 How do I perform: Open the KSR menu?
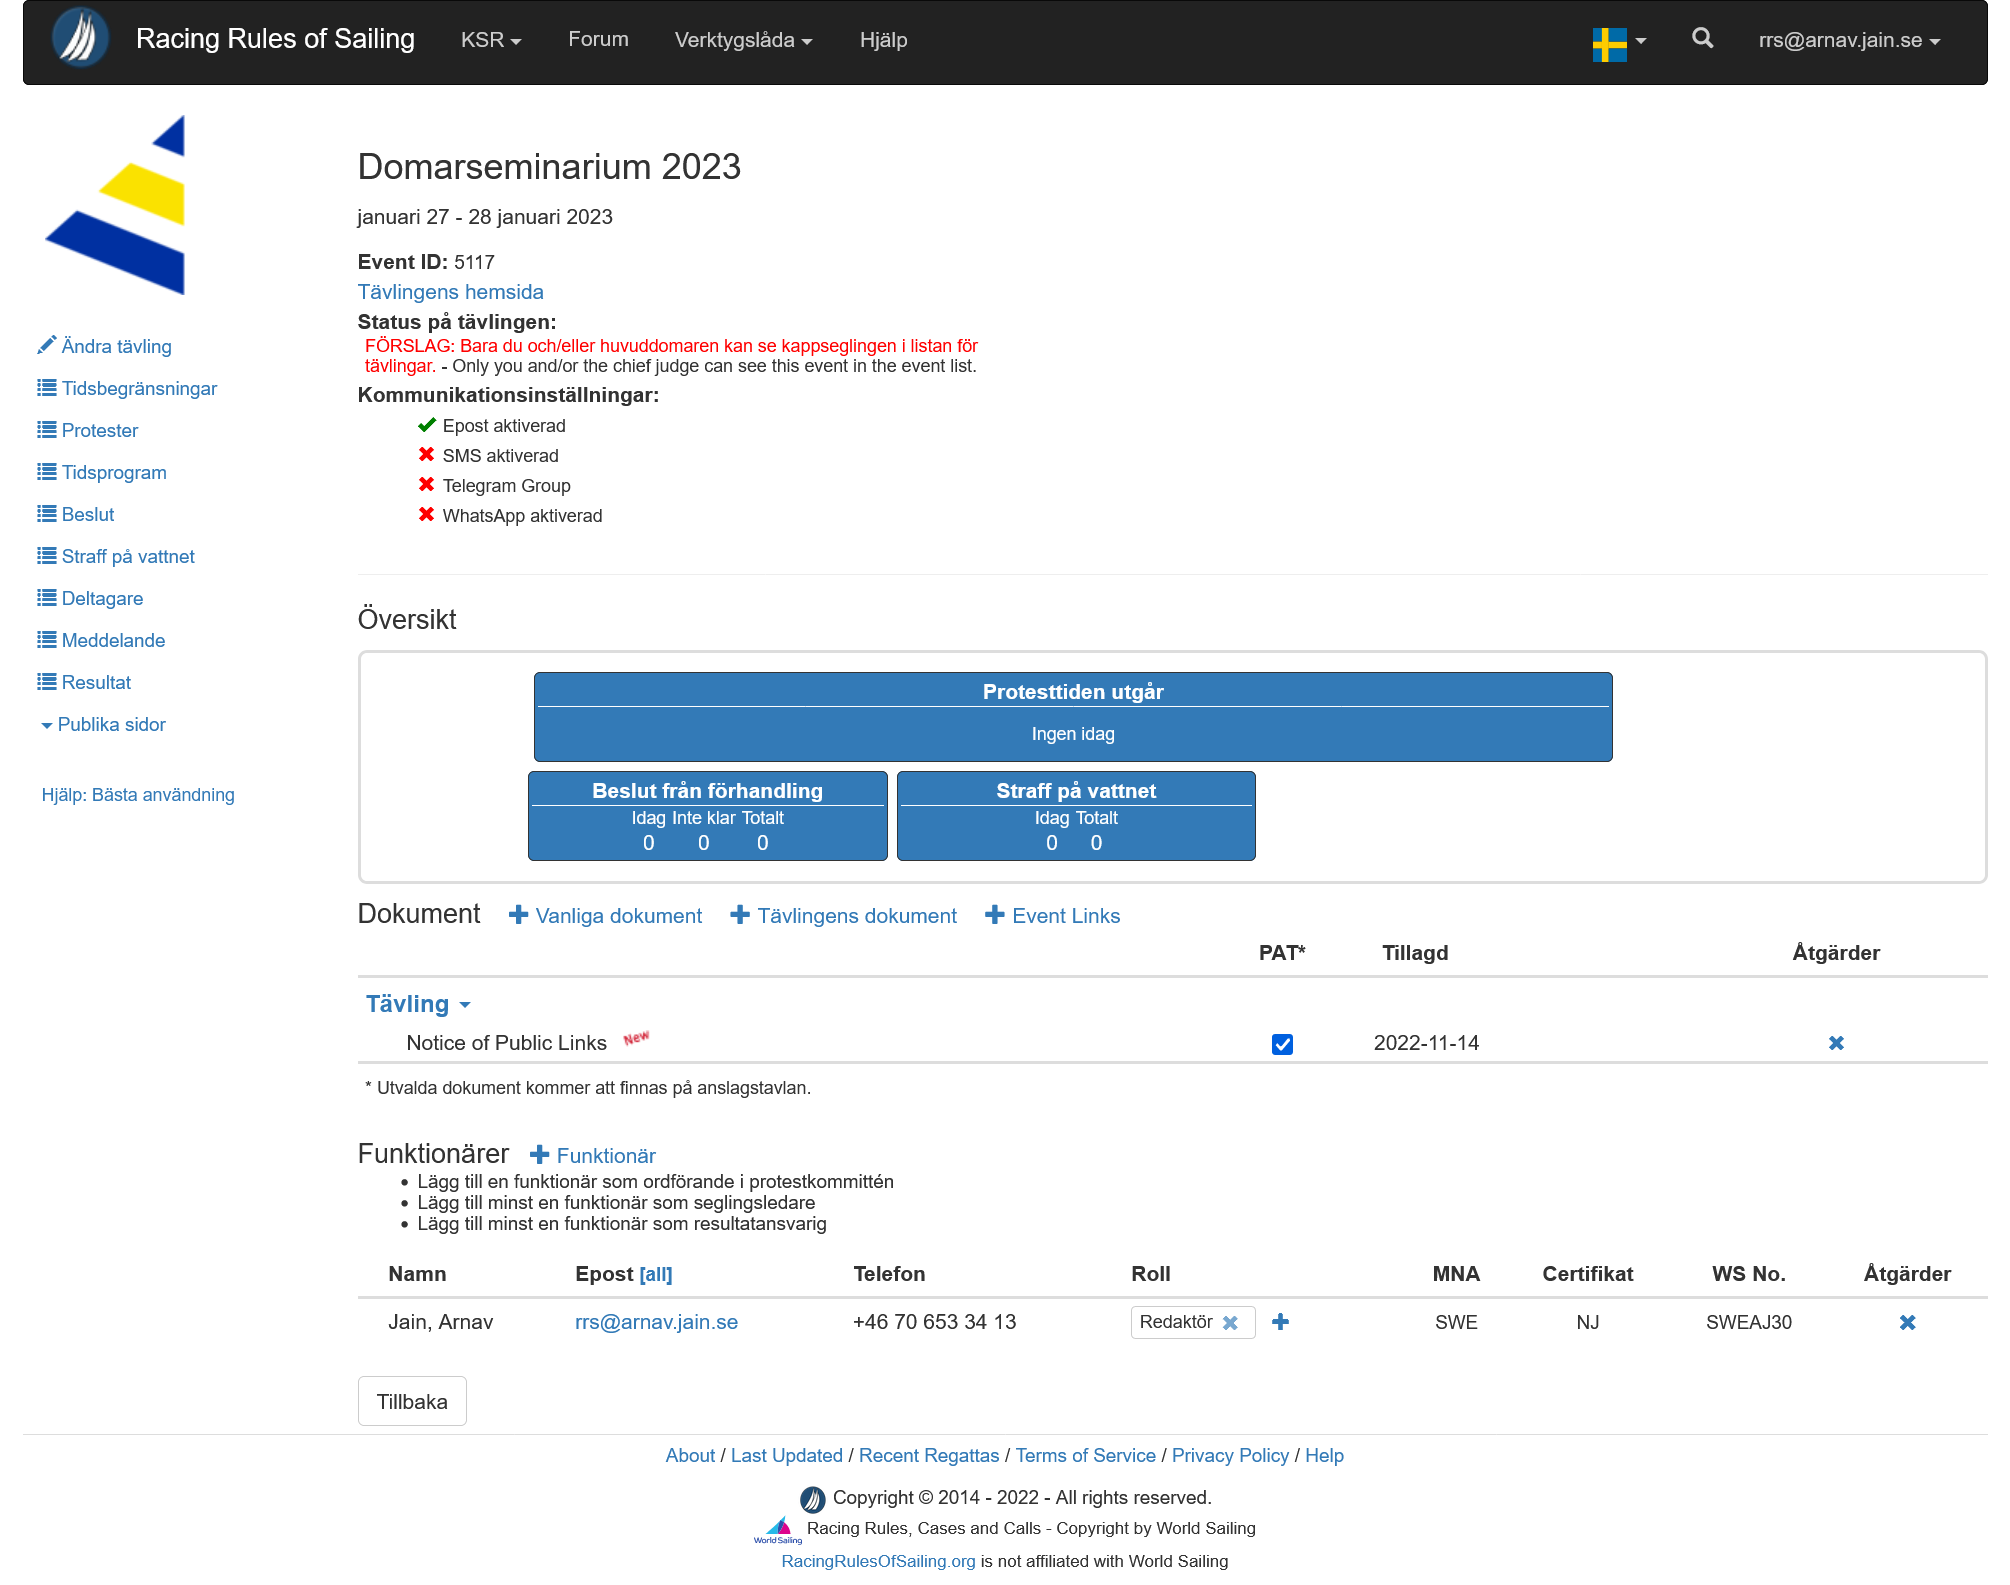(x=490, y=40)
